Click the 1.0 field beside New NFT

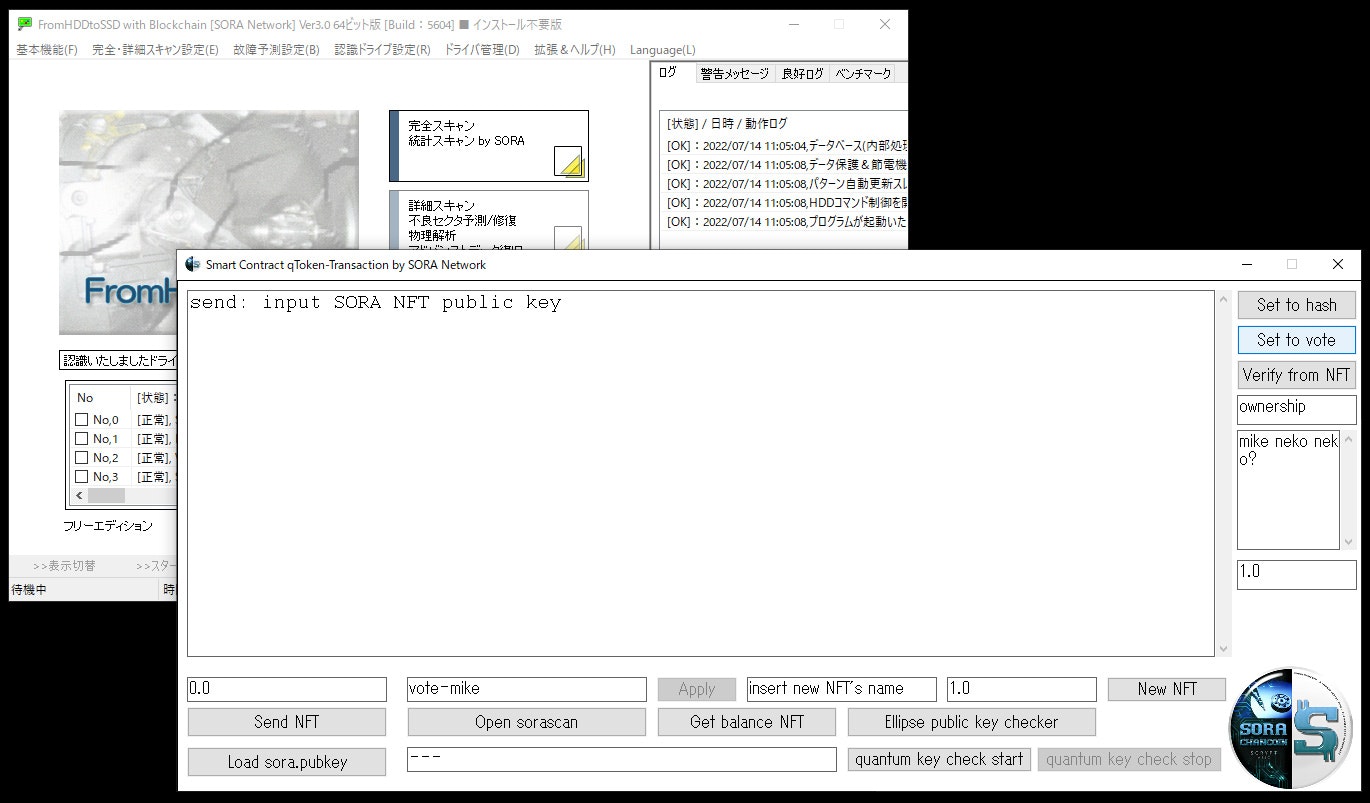[x=1021, y=689]
